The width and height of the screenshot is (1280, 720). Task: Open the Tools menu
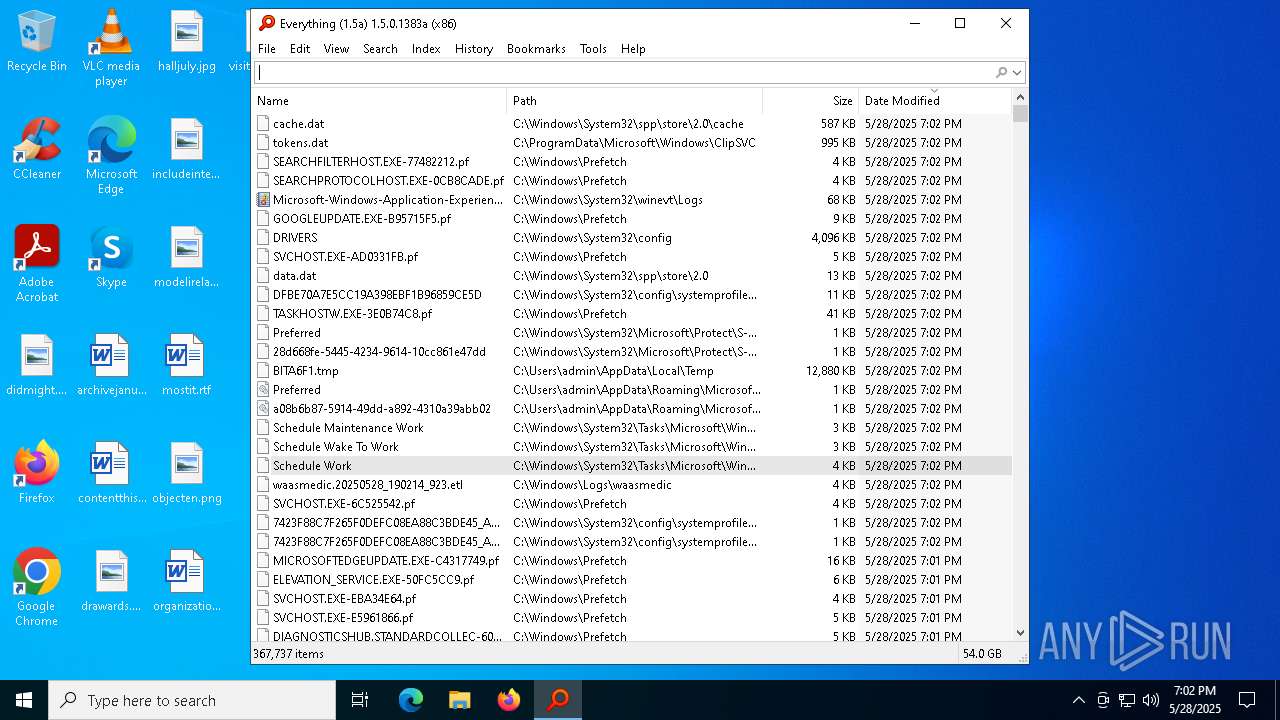pos(593,48)
